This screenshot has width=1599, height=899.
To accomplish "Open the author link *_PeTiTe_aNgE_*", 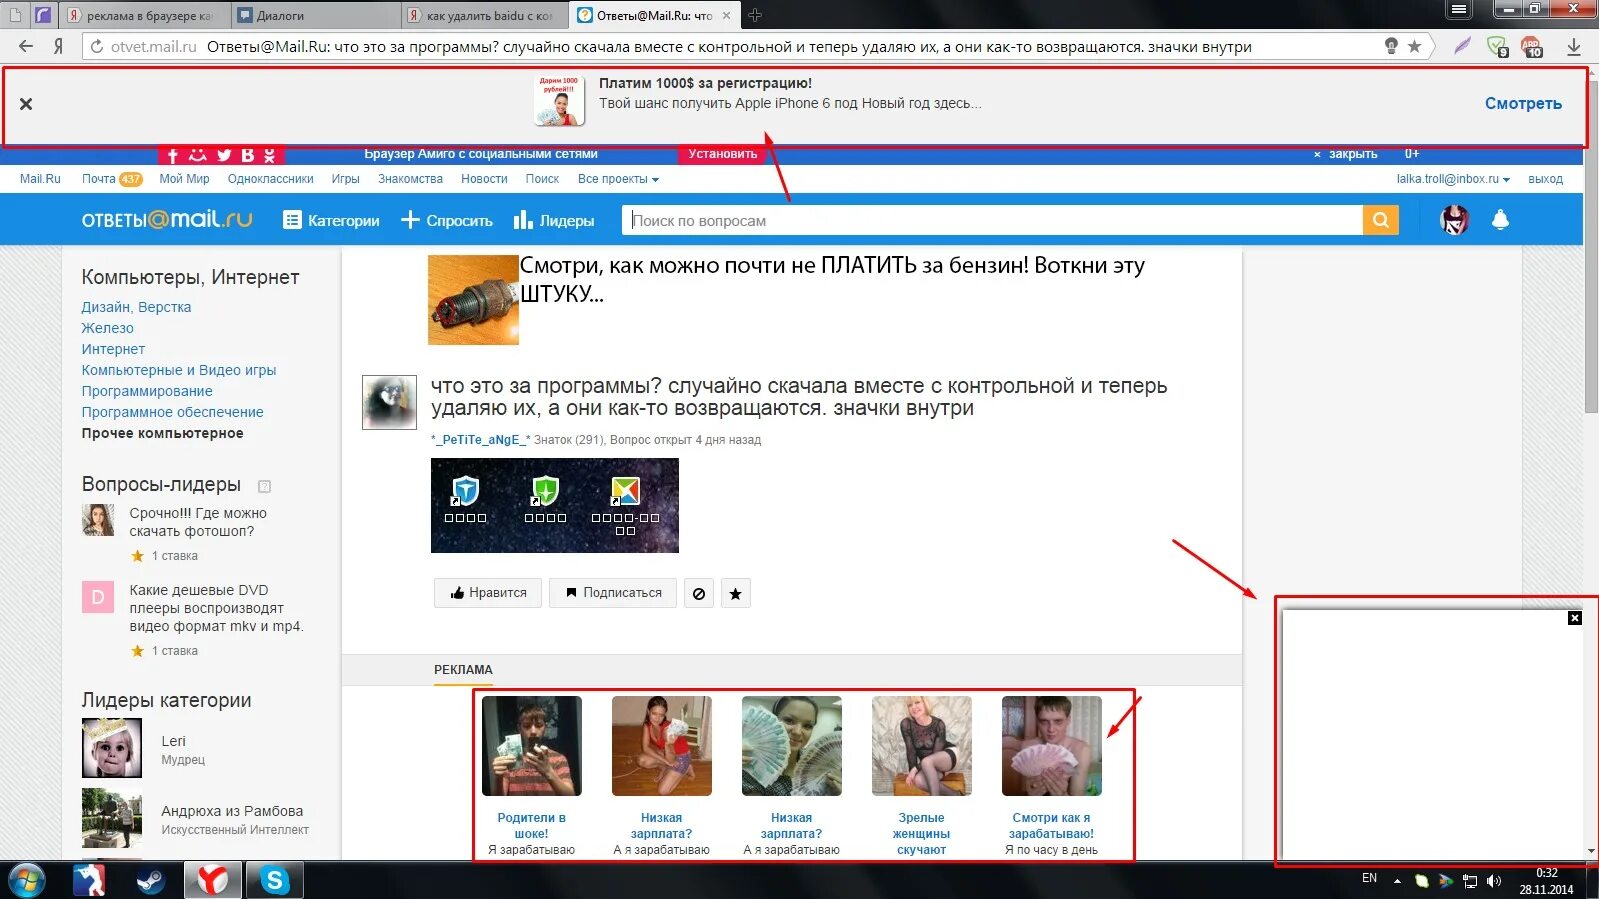I will click(x=480, y=440).
